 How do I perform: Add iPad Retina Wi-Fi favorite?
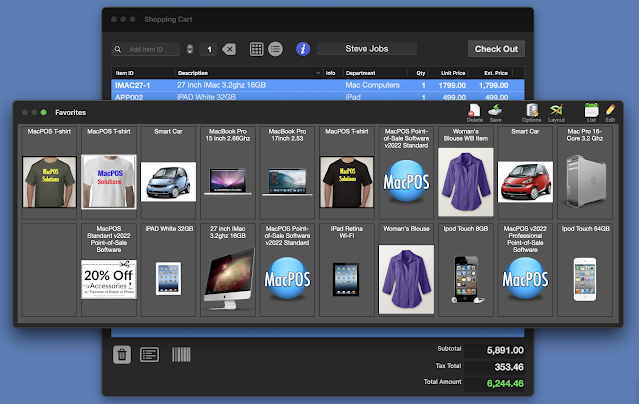(x=347, y=270)
